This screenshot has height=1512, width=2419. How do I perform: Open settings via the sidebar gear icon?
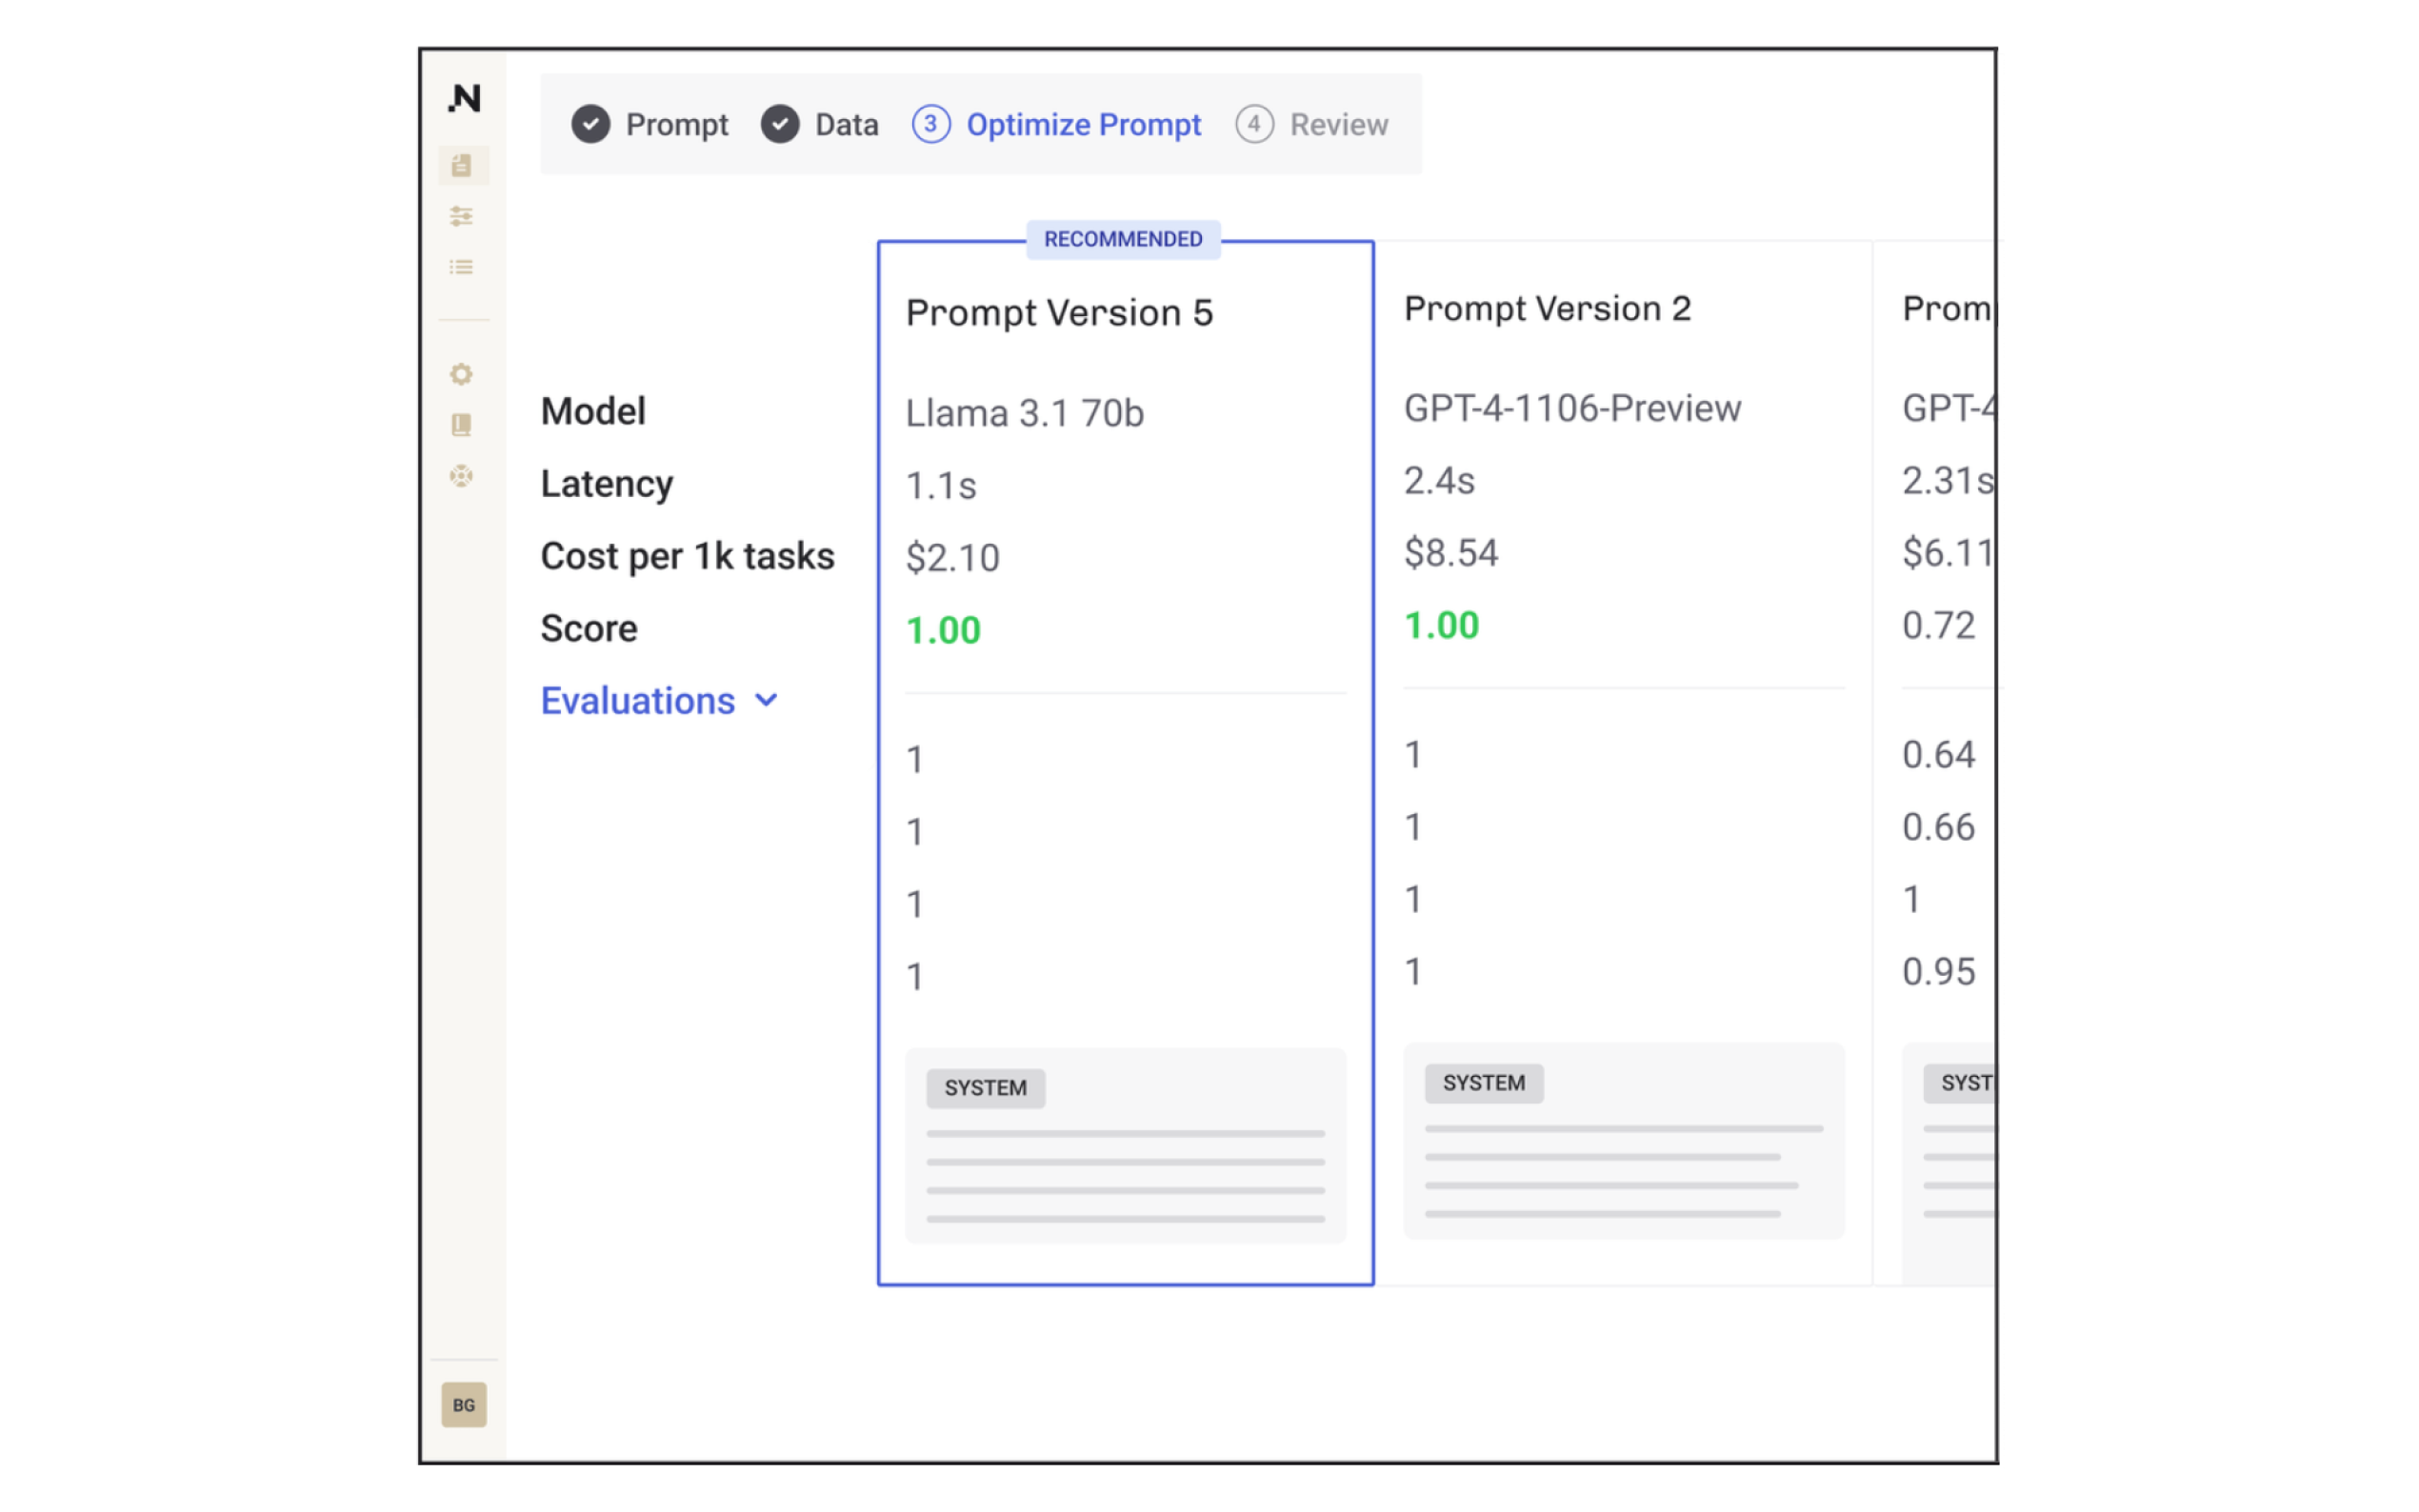tap(462, 374)
